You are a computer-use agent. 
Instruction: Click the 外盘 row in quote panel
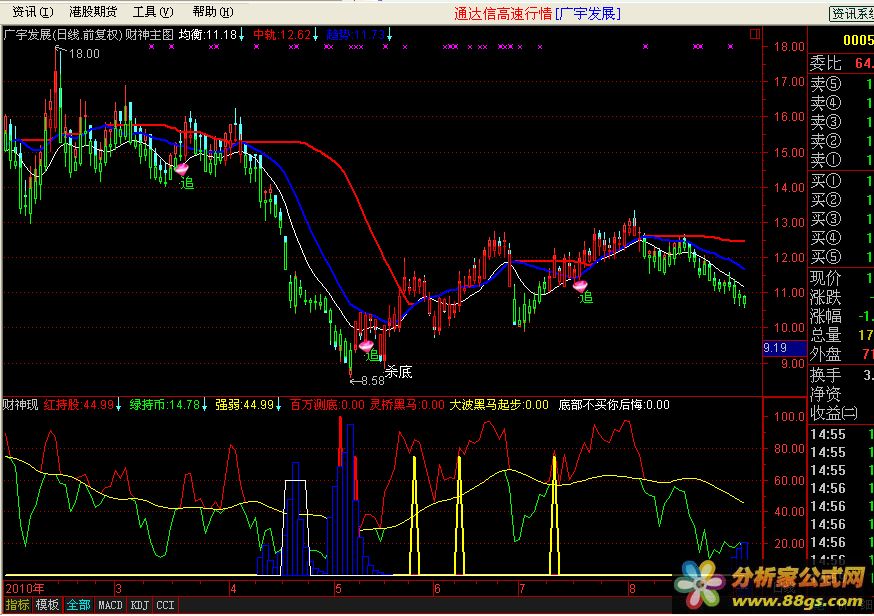pyautogui.click(x=841, y=354)
